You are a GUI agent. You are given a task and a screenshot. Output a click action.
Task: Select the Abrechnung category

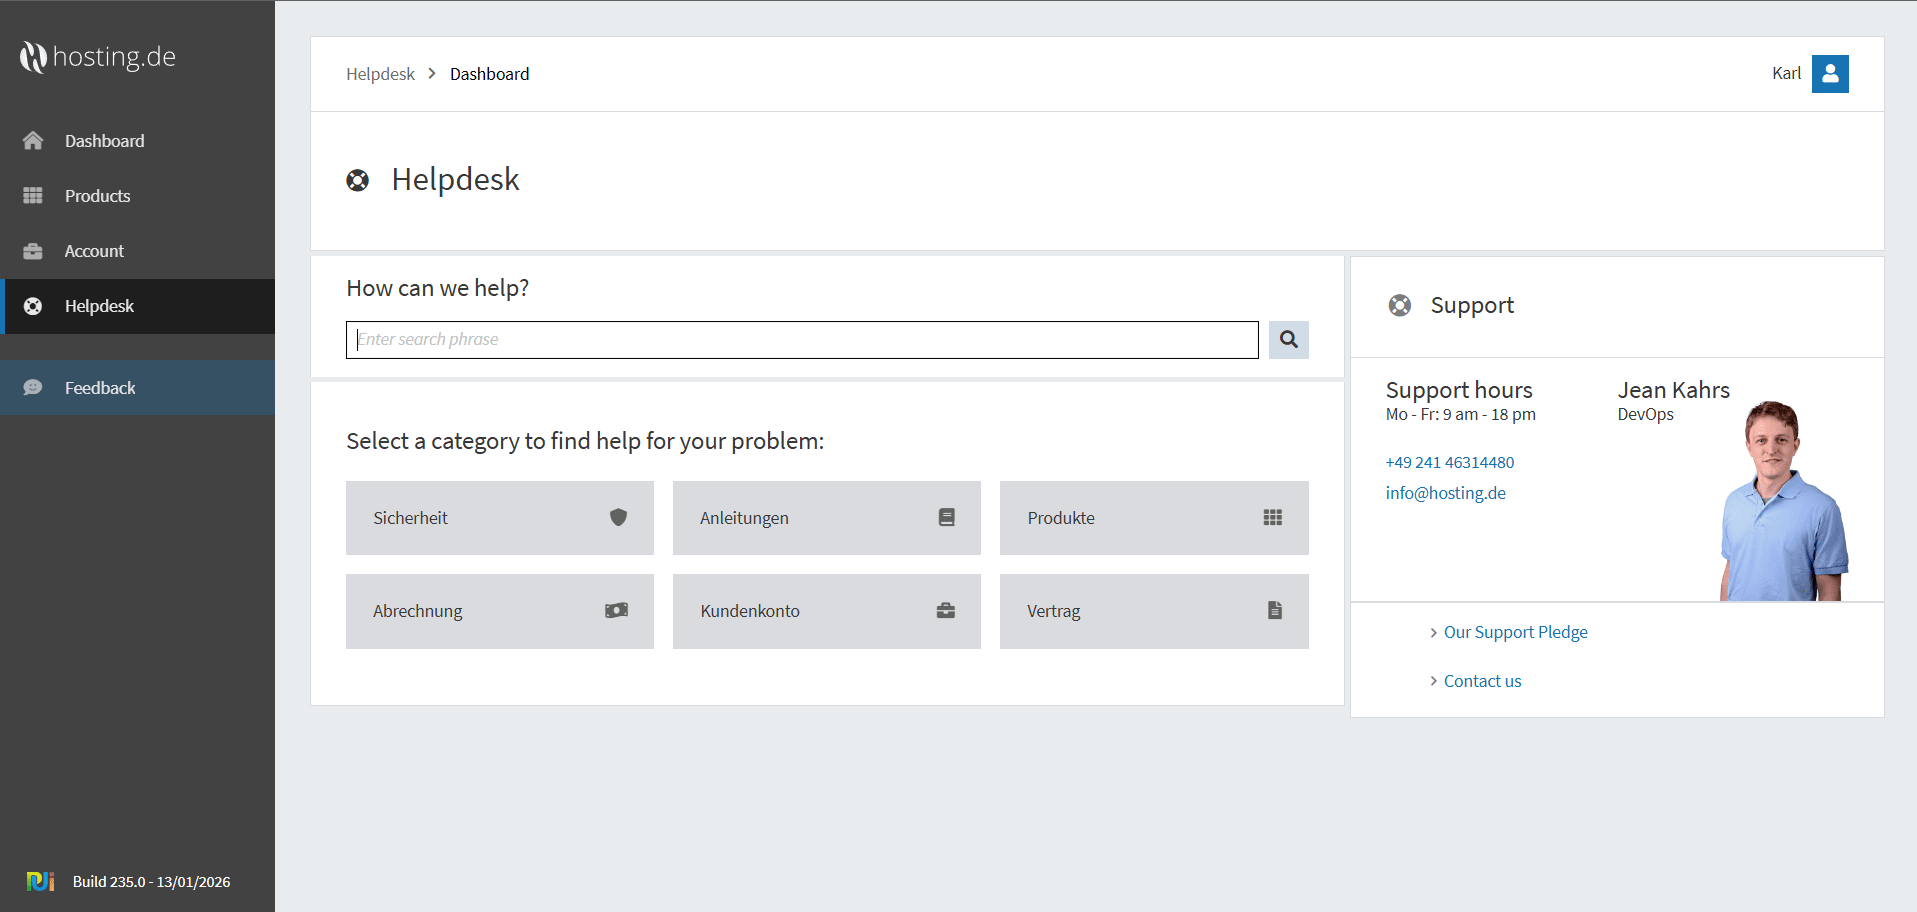[x=500, y=611]
